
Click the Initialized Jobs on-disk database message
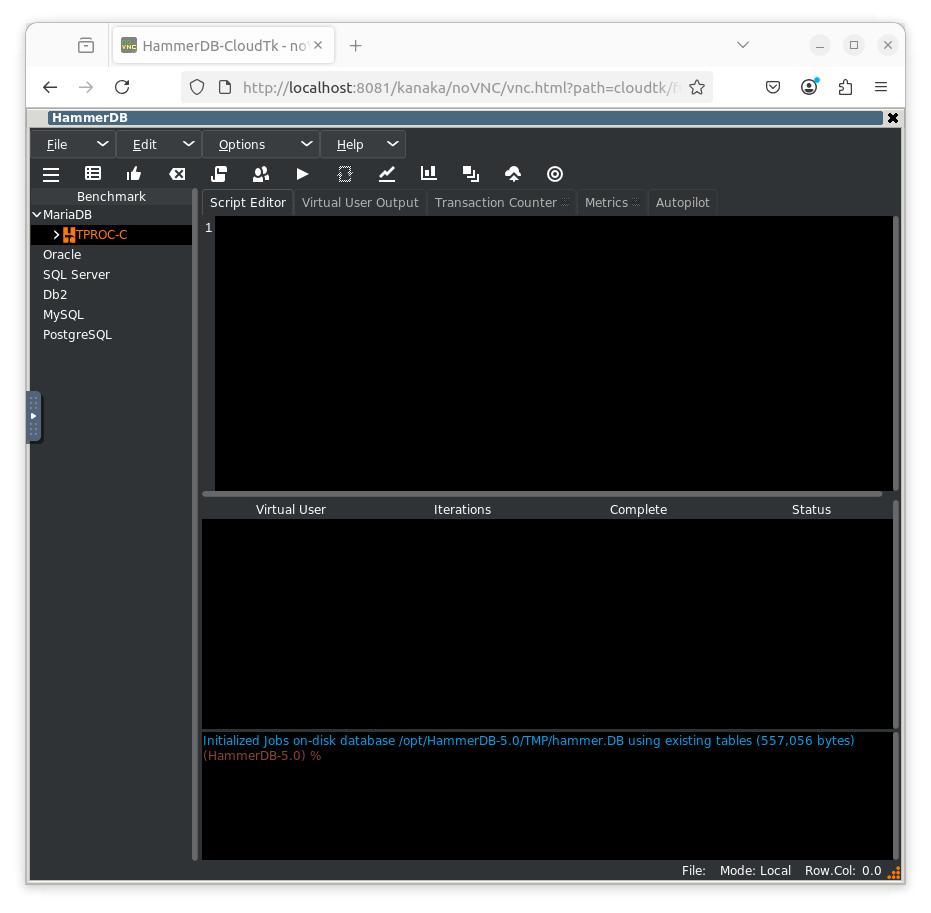[x=528, y=741]
